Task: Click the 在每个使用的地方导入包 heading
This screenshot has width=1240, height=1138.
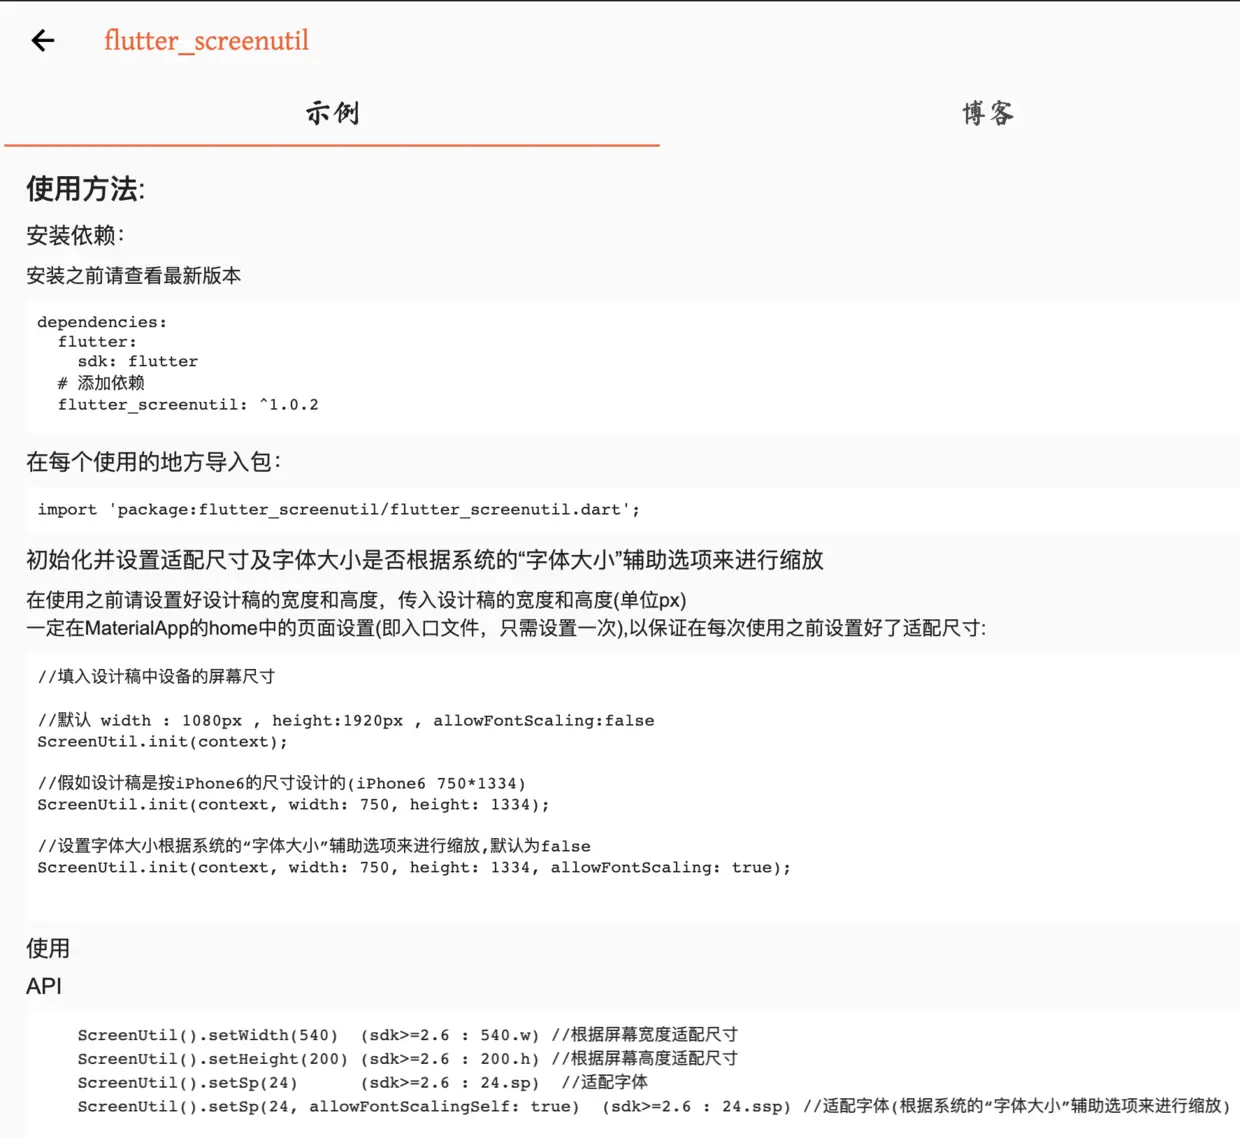Action: (x=153, y=462)
